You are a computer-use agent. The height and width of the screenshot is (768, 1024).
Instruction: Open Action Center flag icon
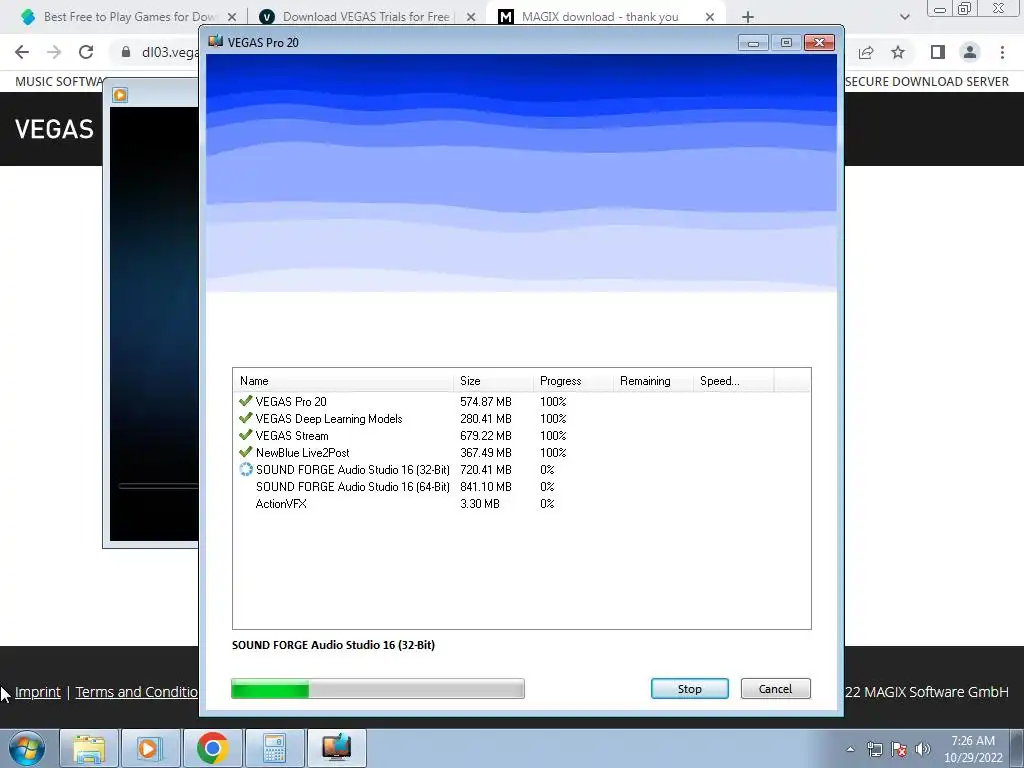899,749
